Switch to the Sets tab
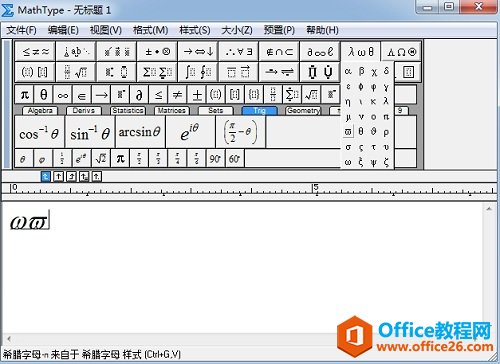 216,111
